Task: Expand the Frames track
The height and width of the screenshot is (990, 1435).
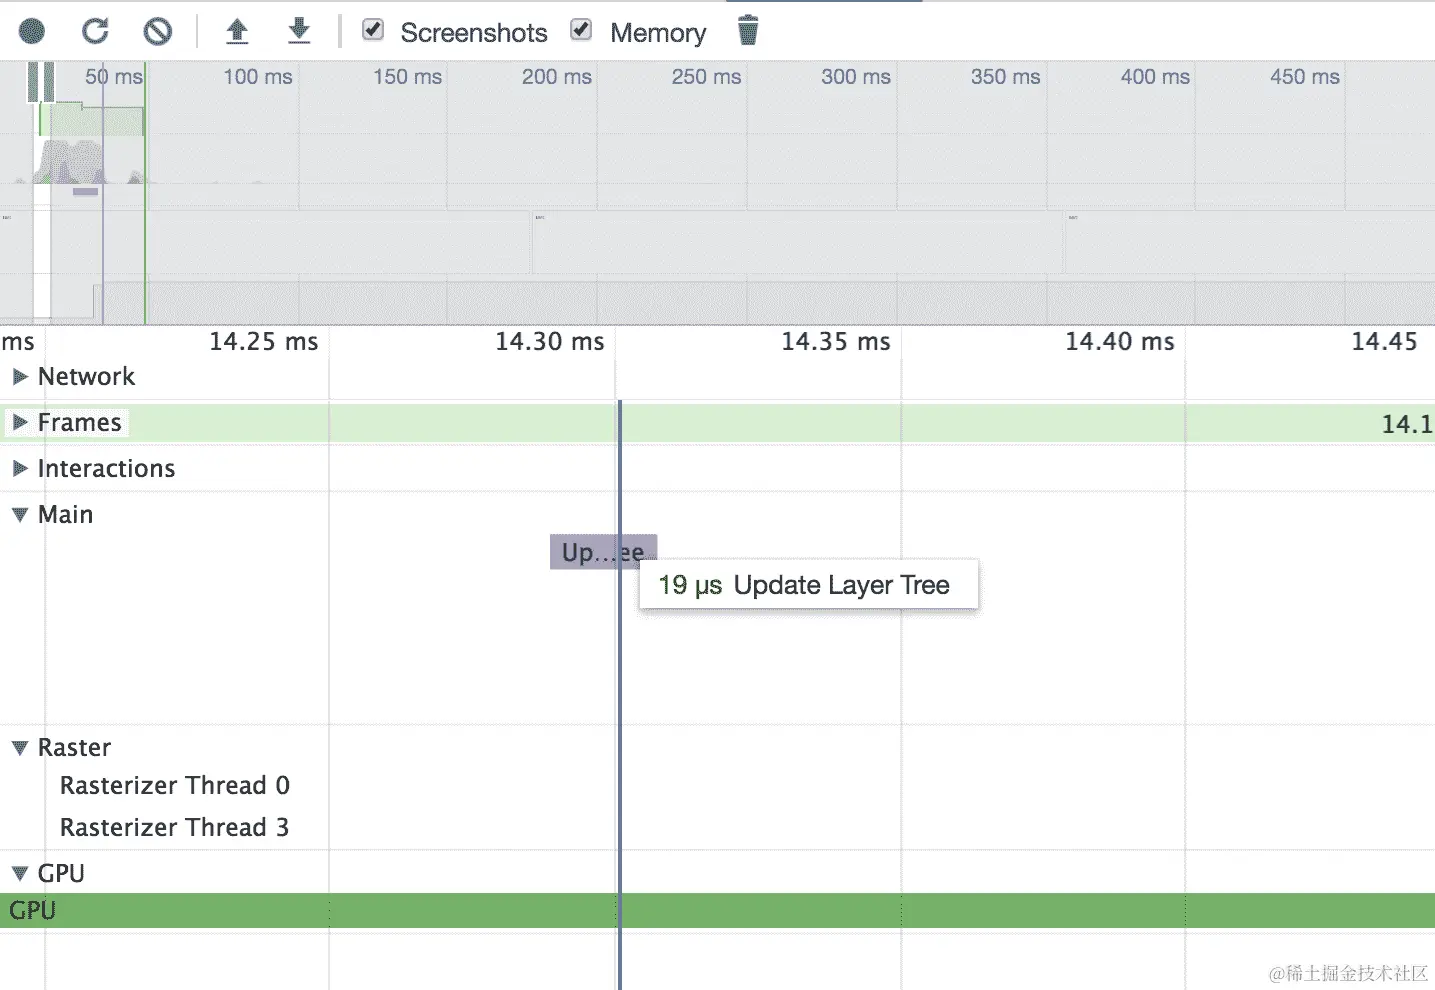Action: tap(19, 423)
